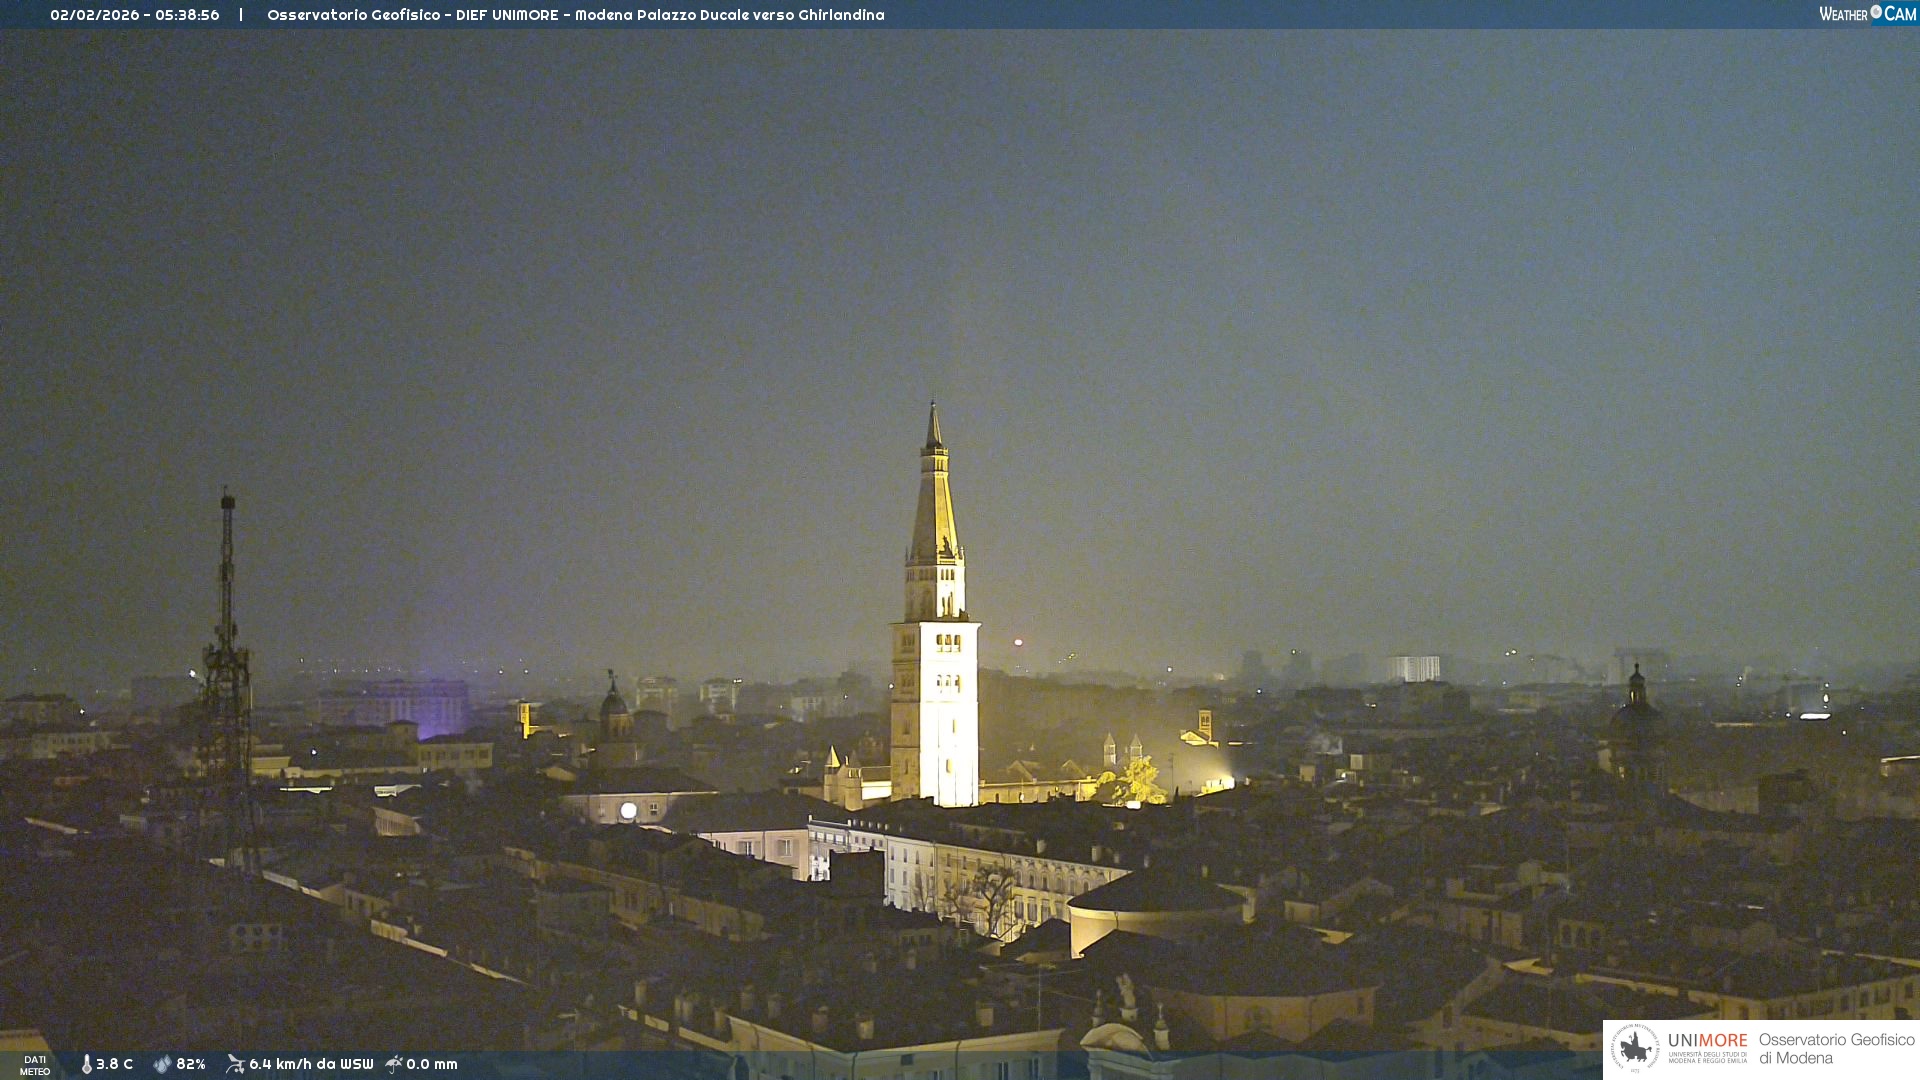Click the 0.0 mm rainfall value

click(432, 1064)
